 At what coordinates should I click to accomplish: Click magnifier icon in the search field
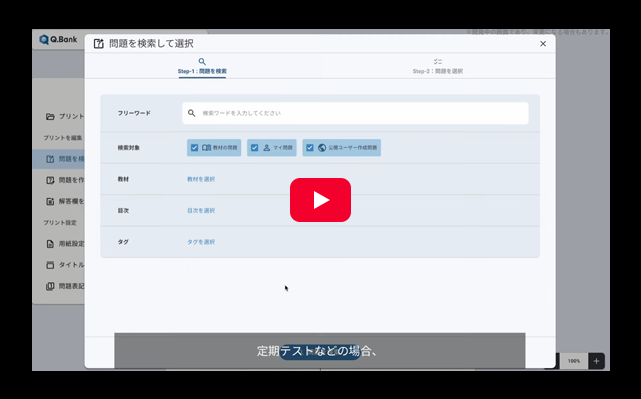(x=191, y=113)
